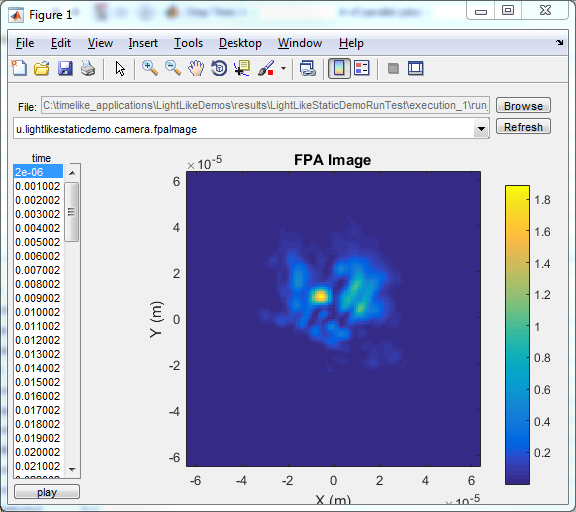Screen dimensions: 576x512
Task: Click the Refresh button
Action: pyautogui.click(x=523, y=127)
